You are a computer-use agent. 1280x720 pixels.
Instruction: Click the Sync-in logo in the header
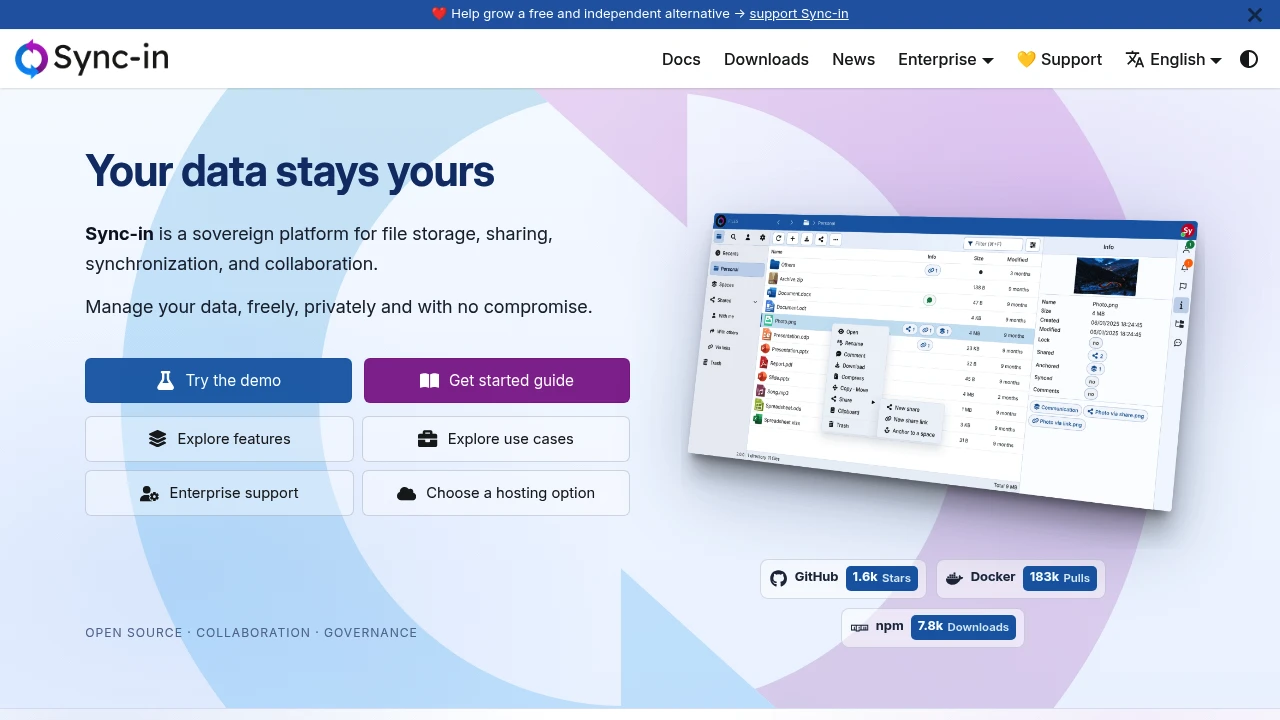click(x=92, y=59)
